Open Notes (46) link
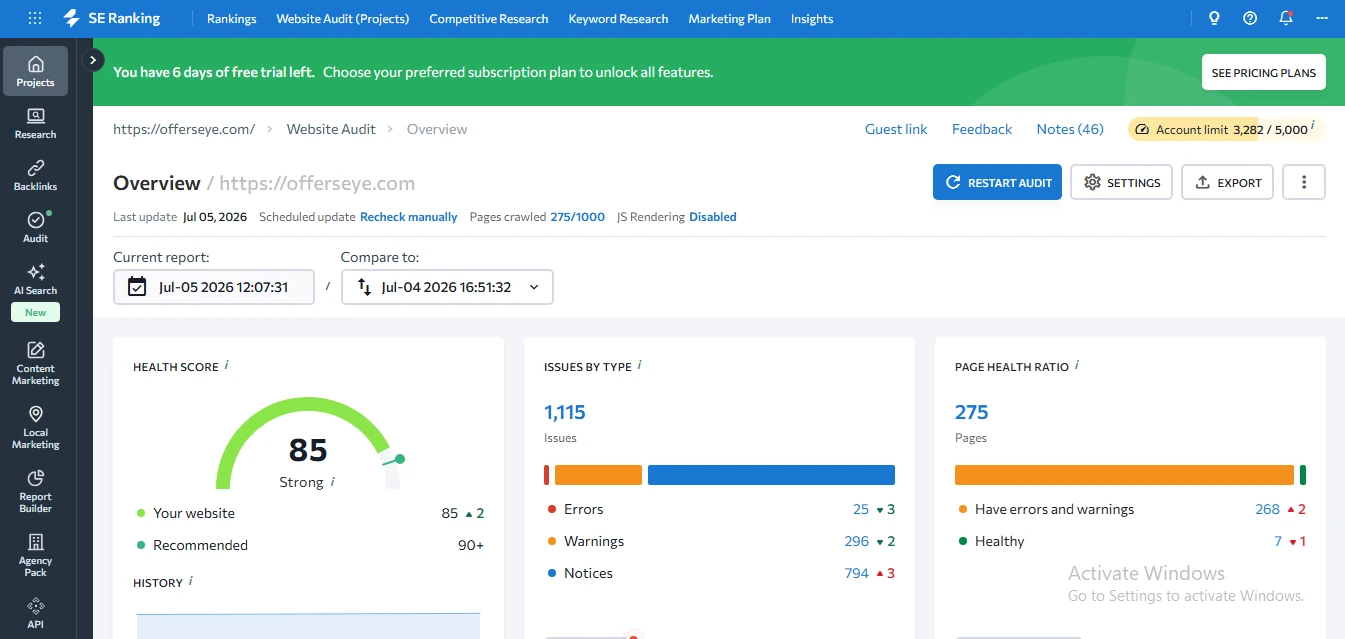Screen dimensions: 1345x639 (1070, 129)
